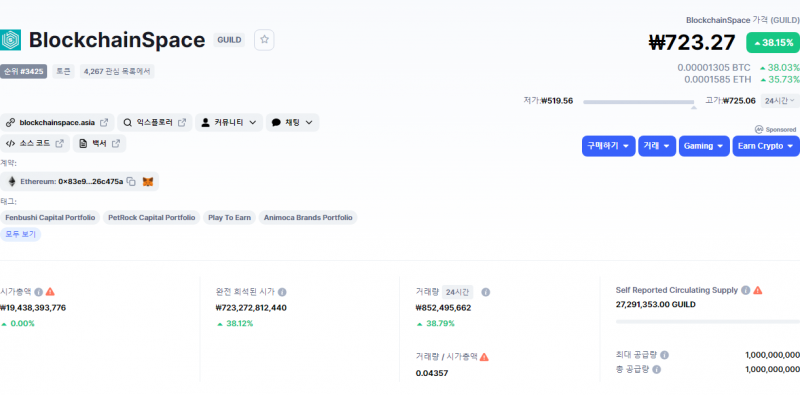Change the 24시간 price range period
The height and width of the screenshot is (395, 800).
pyautogui.click(x=780, y=101)
